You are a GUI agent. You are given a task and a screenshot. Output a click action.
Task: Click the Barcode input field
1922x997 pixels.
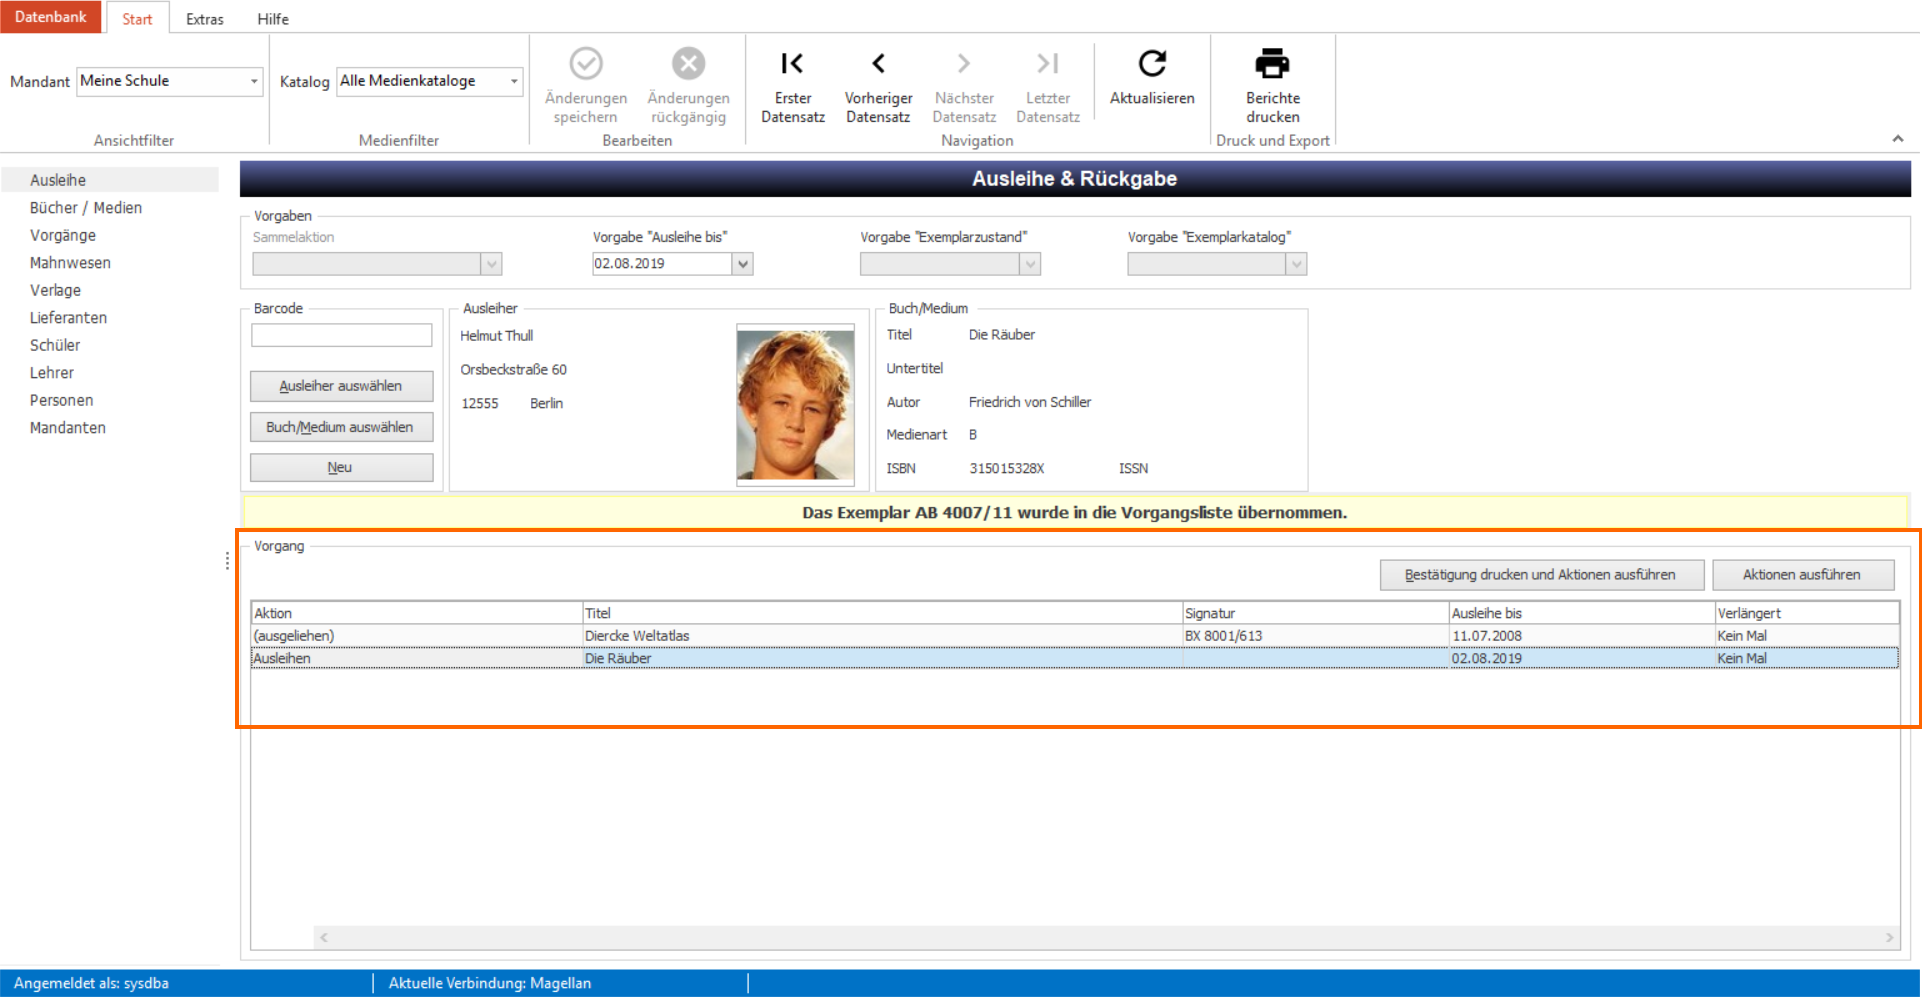(x=342, y=335)
